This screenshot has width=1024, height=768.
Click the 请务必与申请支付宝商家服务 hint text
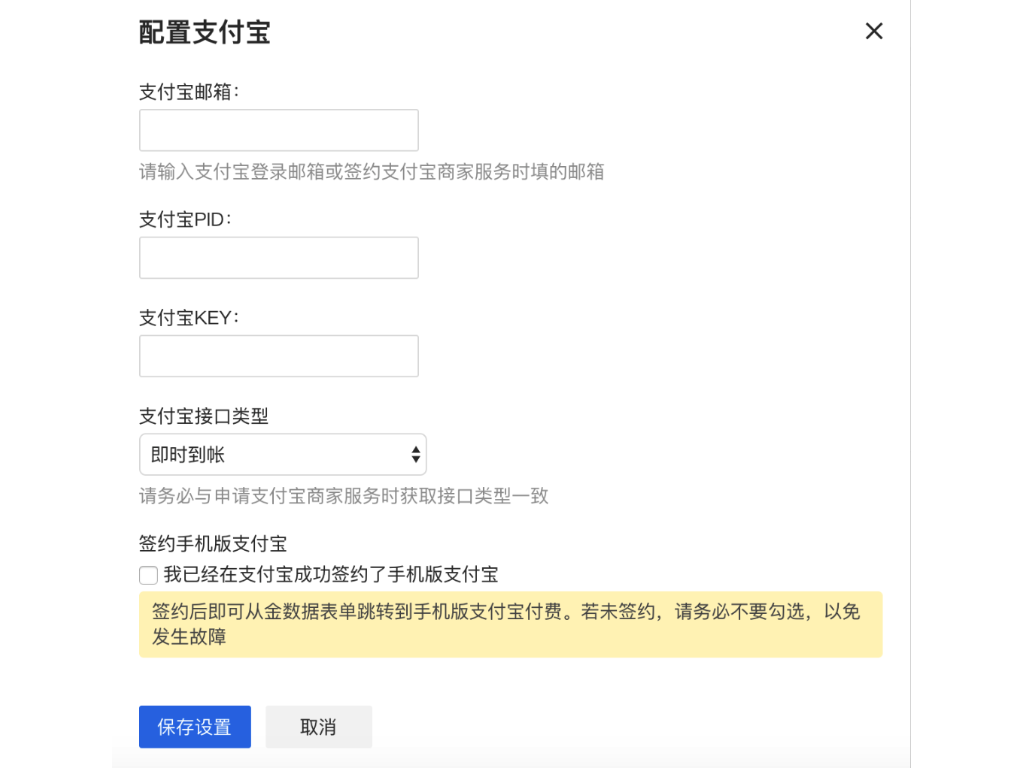pos(344,496)
